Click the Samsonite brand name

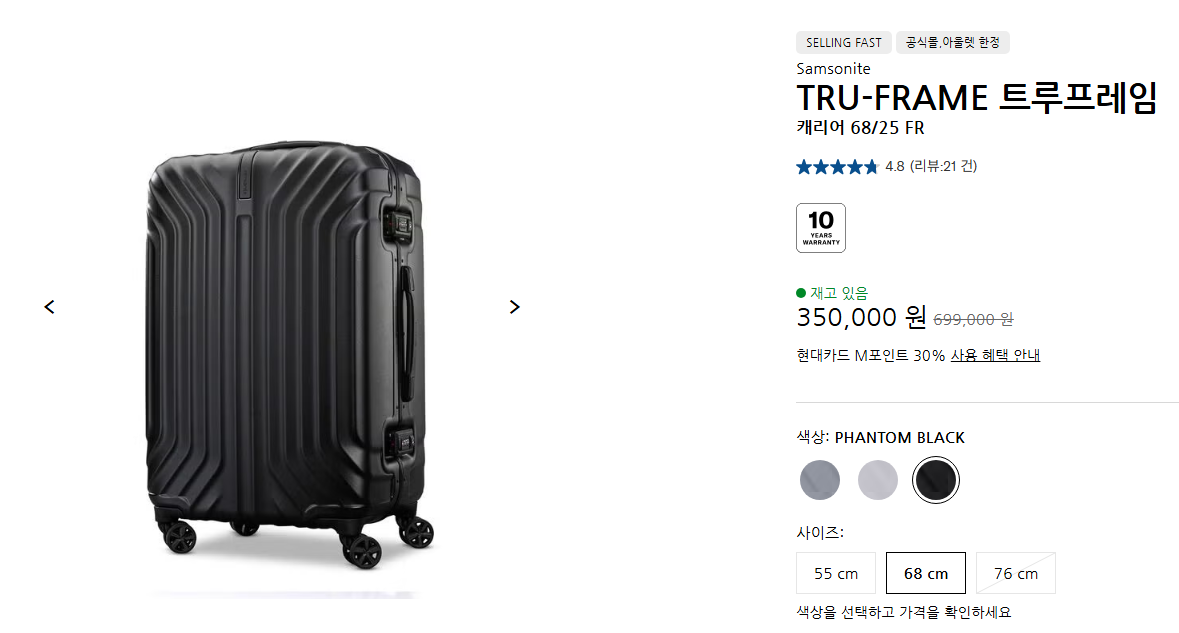[x=833, y=68]
